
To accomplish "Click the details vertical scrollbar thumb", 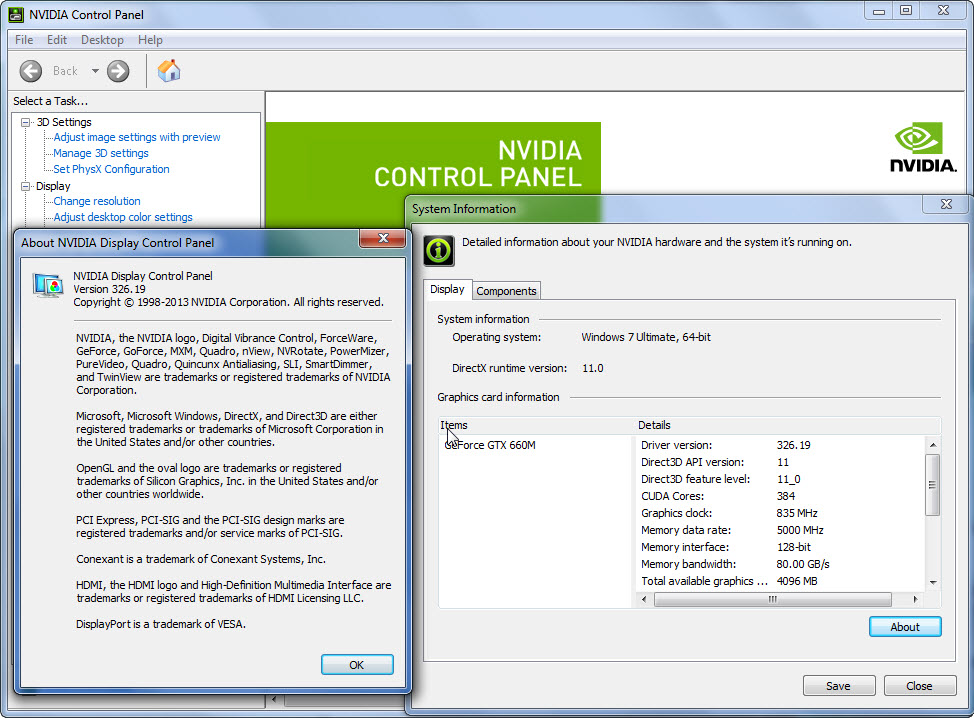I will [932, 485].
